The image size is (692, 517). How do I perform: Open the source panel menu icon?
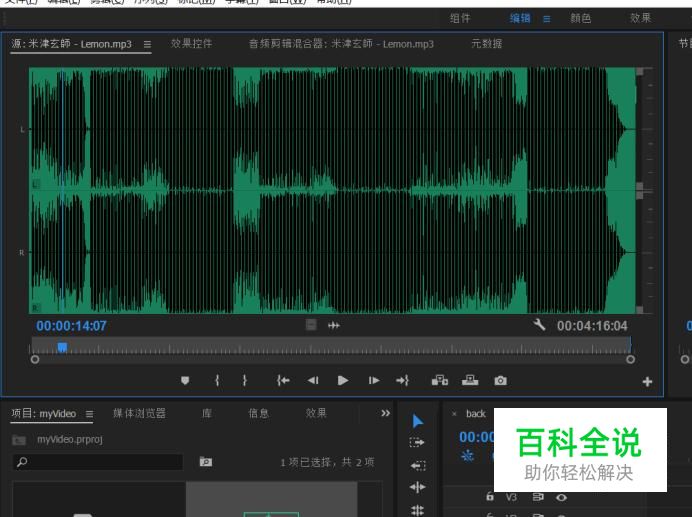[x=147, y=44]
